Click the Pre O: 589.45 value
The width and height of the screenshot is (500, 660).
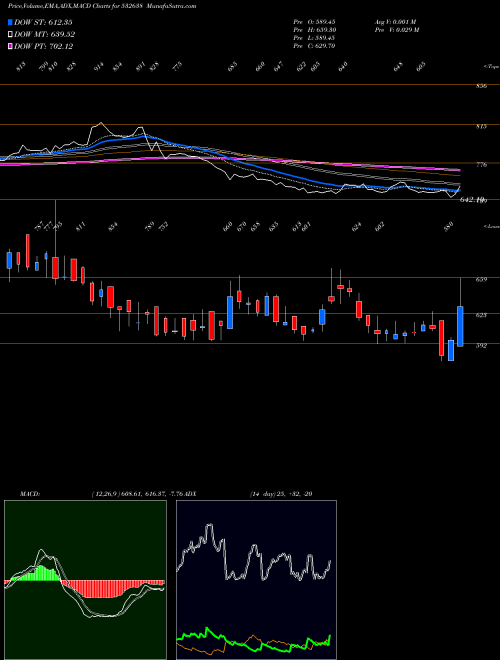(314, 21)
